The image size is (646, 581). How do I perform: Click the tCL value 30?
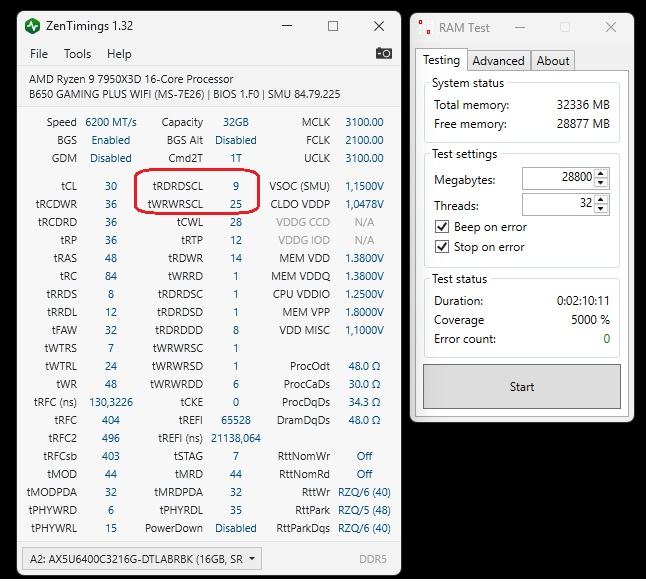click(111, 186)
